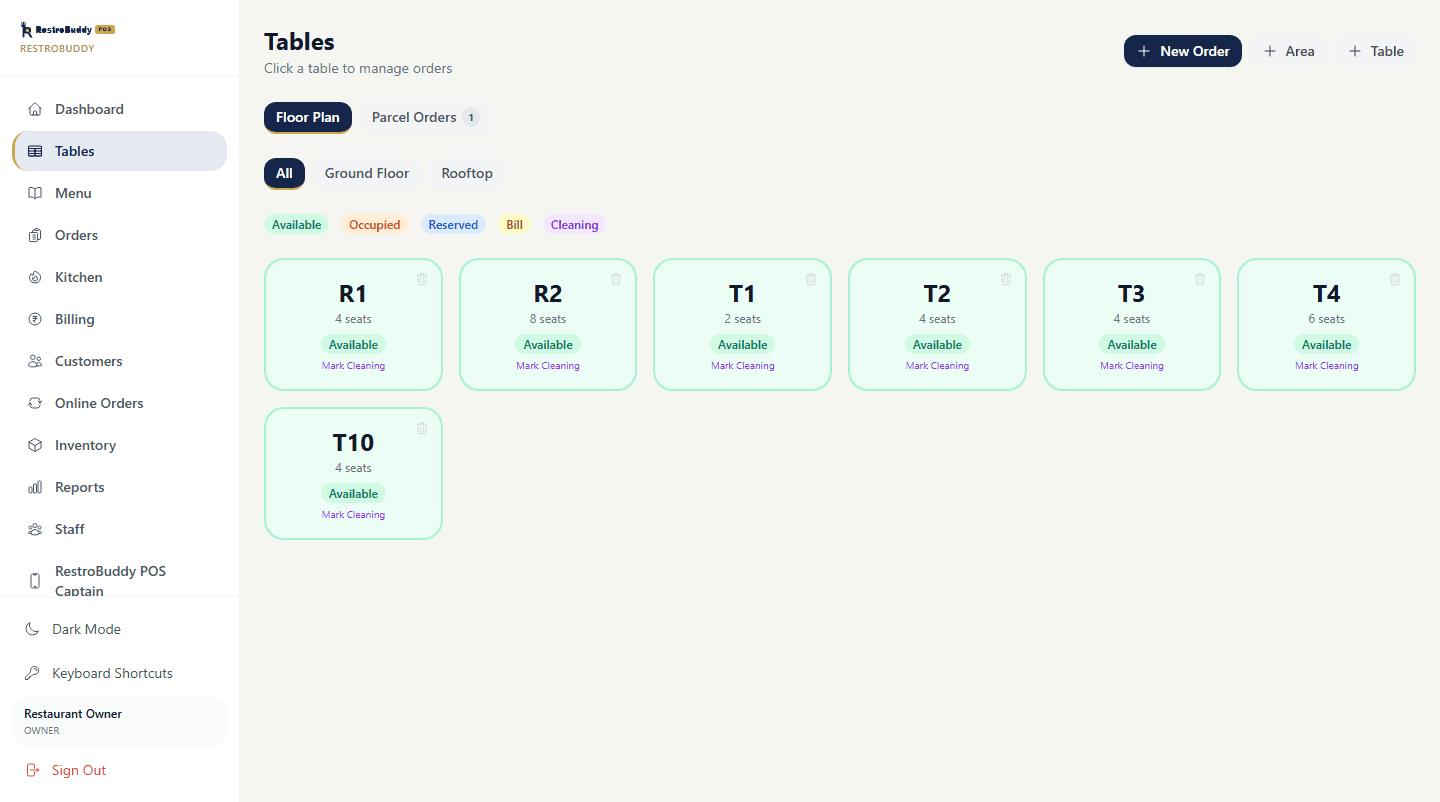Select Tables in the sidebar
Screen dimensions: 1440x802
click(x=119, y=151)
